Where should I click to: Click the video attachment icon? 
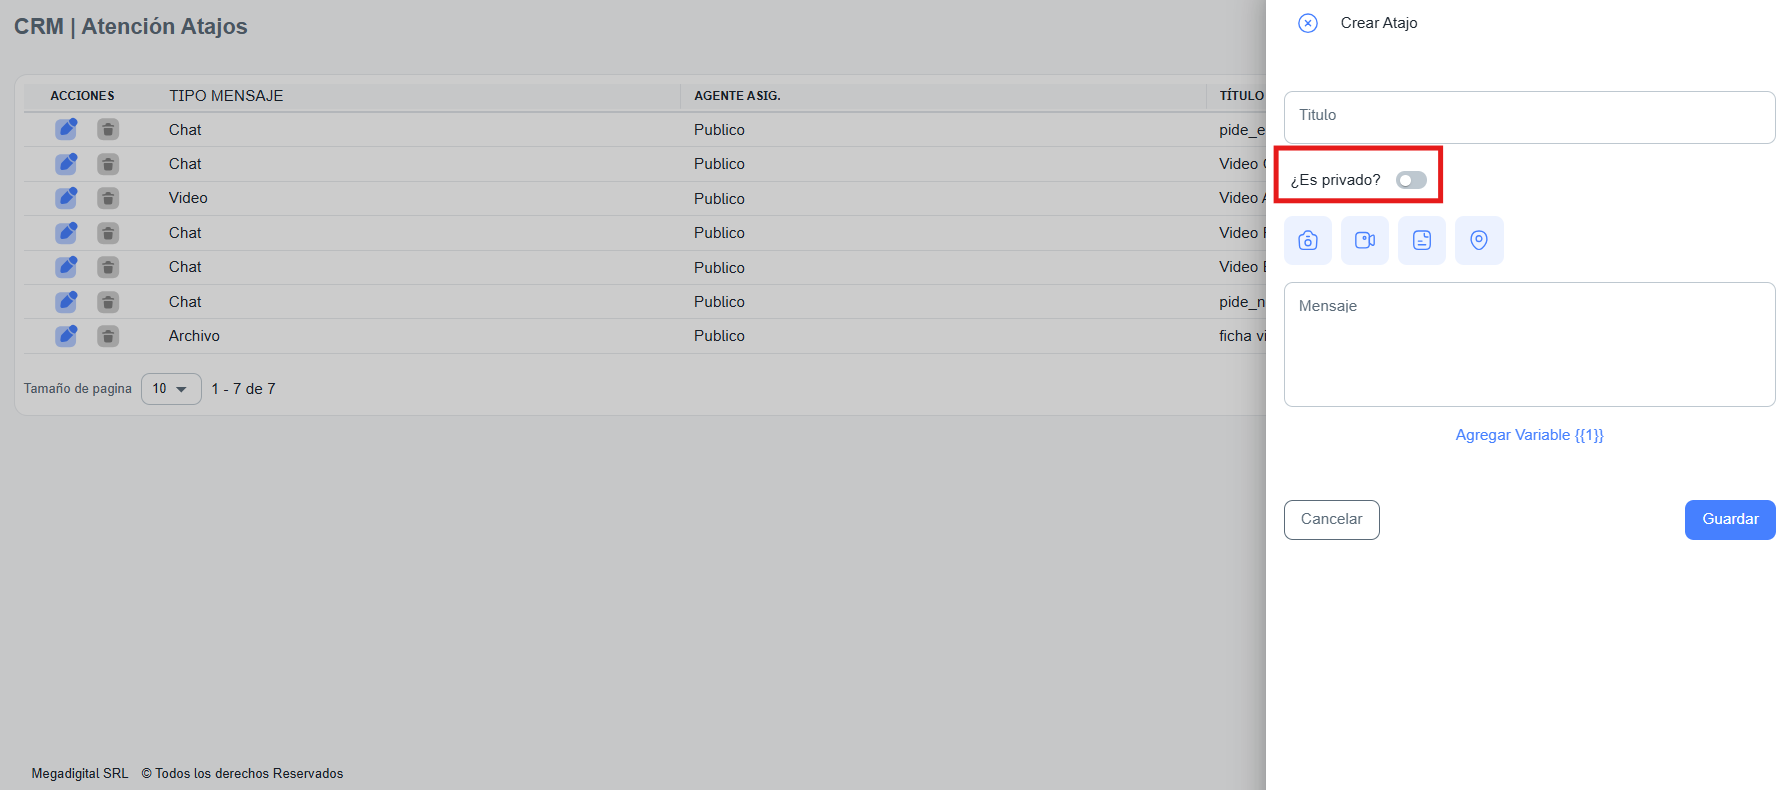click(x=1365, y=241)
